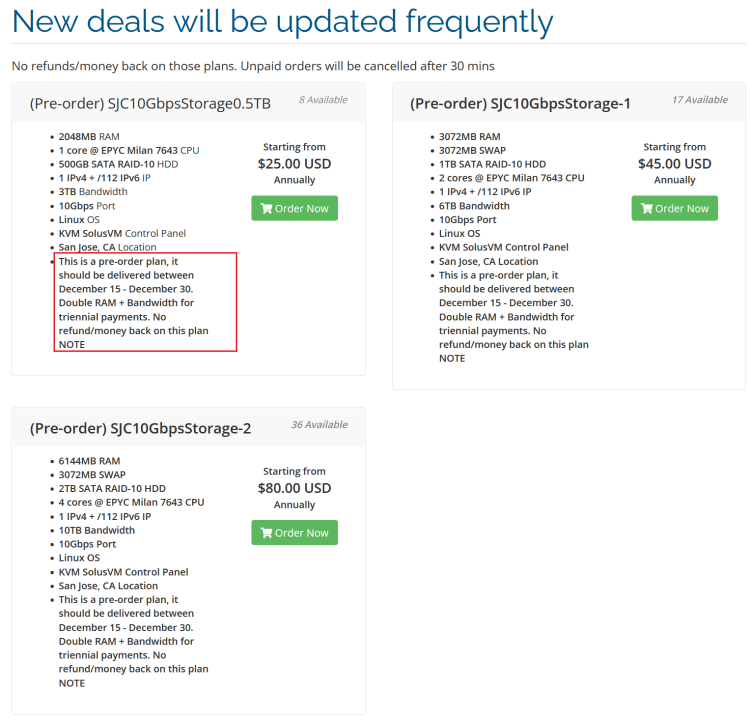Viewport: 750px width, 720px height.
Task: Click the $80.00 USD price text
Action: click(294, 488)
